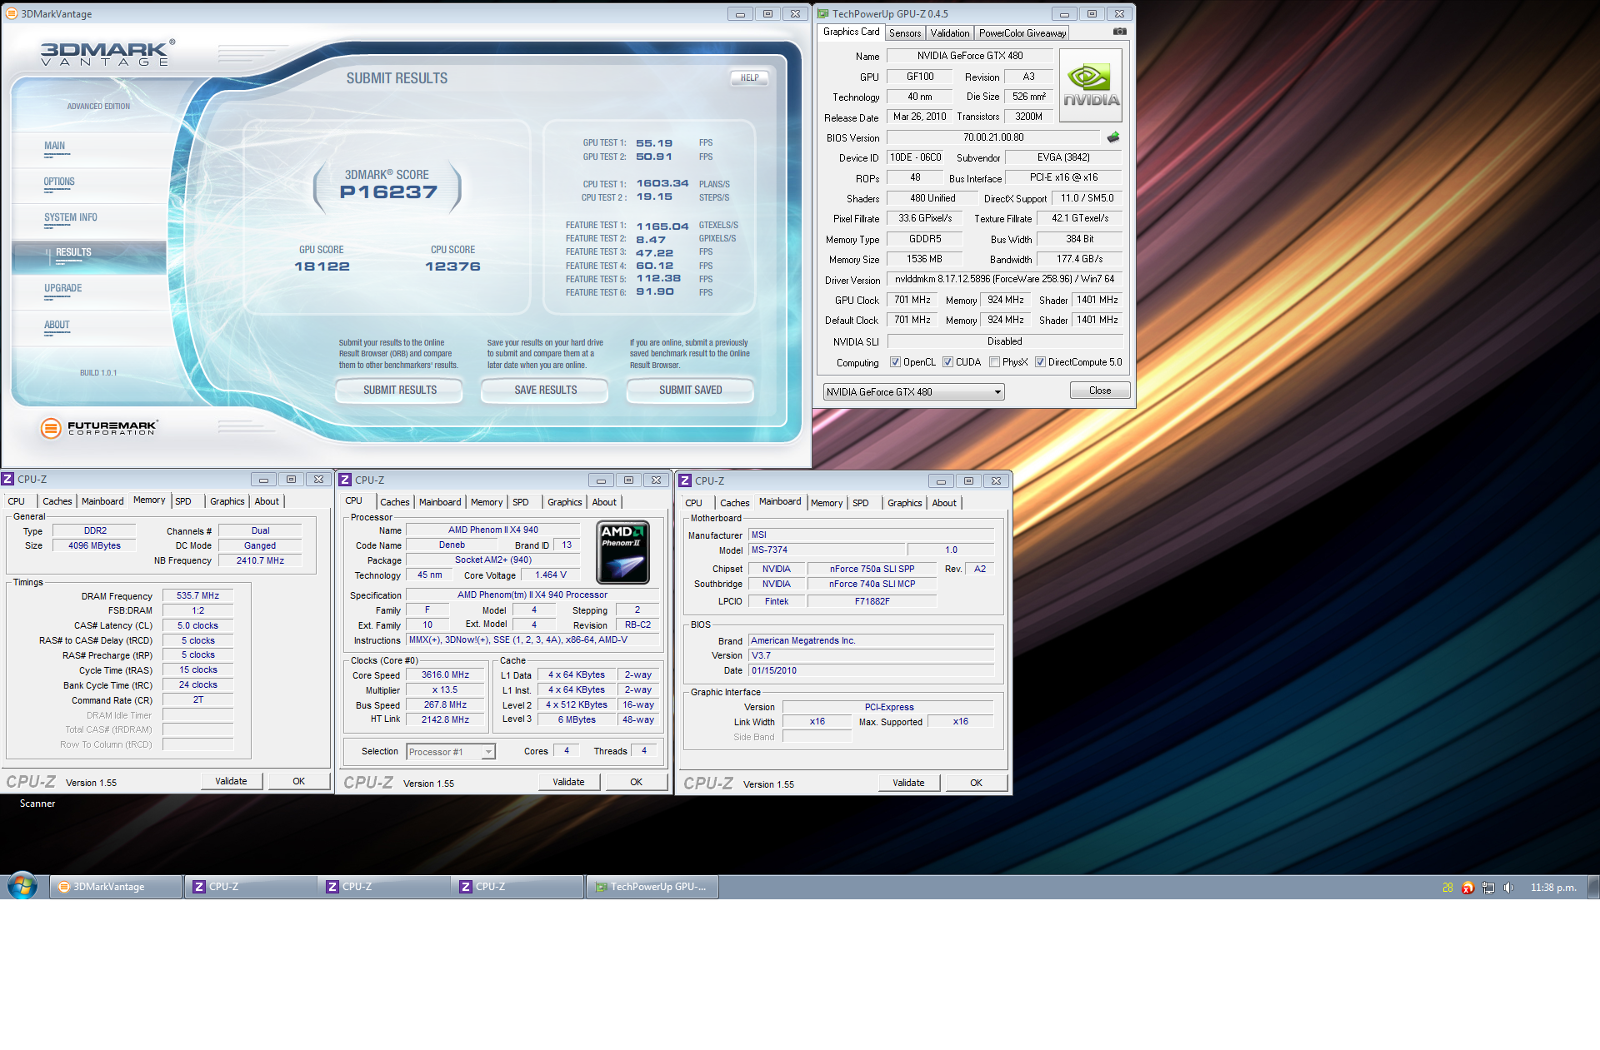Click the Futuremark Corporation logo
The height and width of the screenshot is (1050, 1600).
click(99, 428)
